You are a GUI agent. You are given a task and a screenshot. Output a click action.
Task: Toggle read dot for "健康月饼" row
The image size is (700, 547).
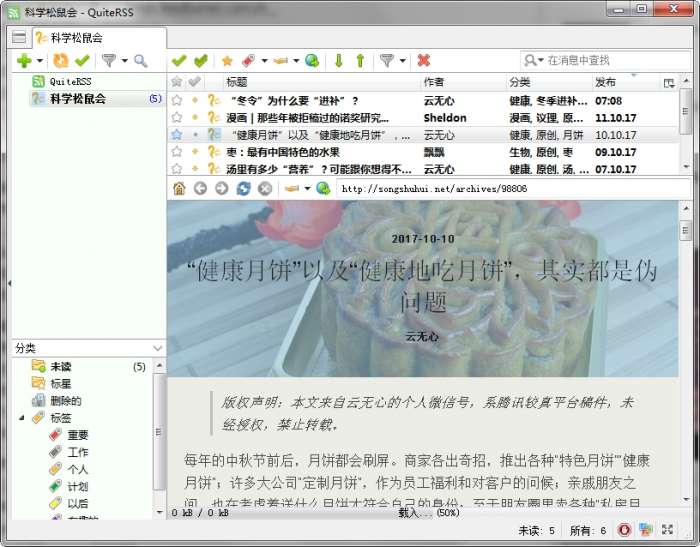tap(195, 135)
